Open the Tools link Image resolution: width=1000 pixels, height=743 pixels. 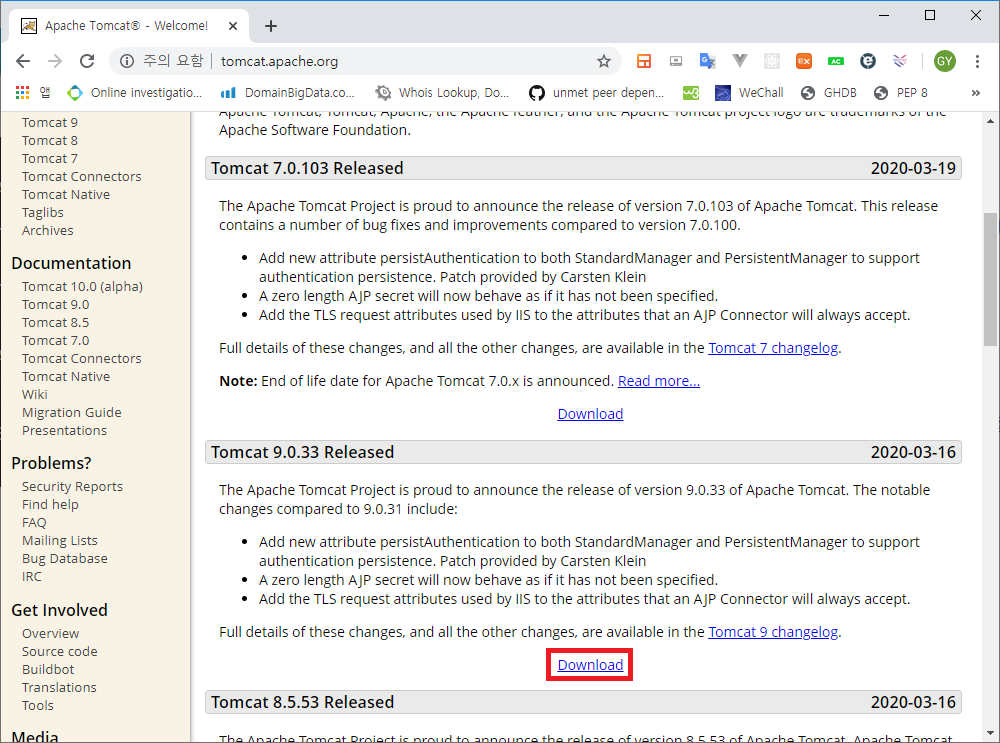point(38,705)
